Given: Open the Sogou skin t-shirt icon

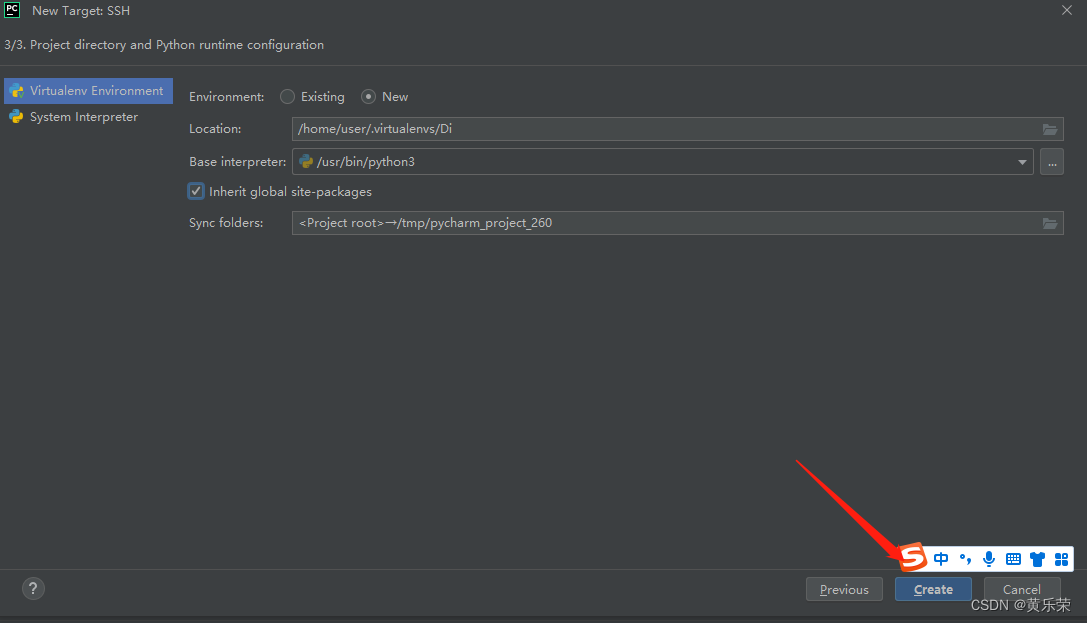Looking at the screenshot, I should pyautogui.click(x=1037, y=559).
